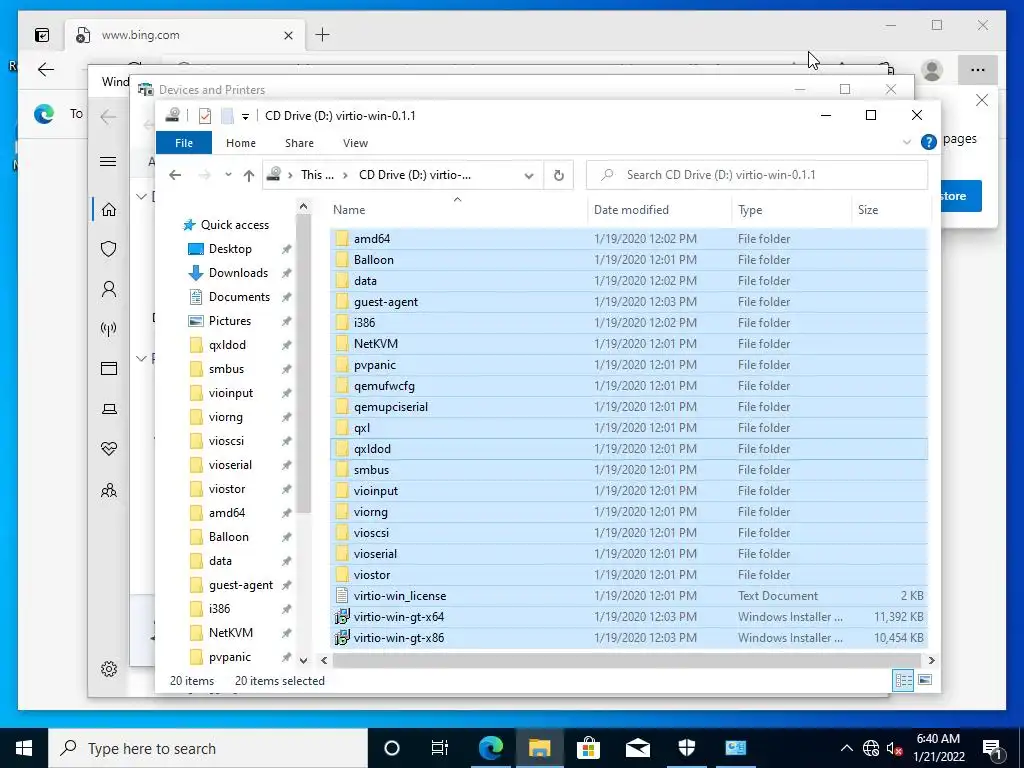Refresh the CD Drive folder view
This screenshot has width=1024, height=768.
558,175
